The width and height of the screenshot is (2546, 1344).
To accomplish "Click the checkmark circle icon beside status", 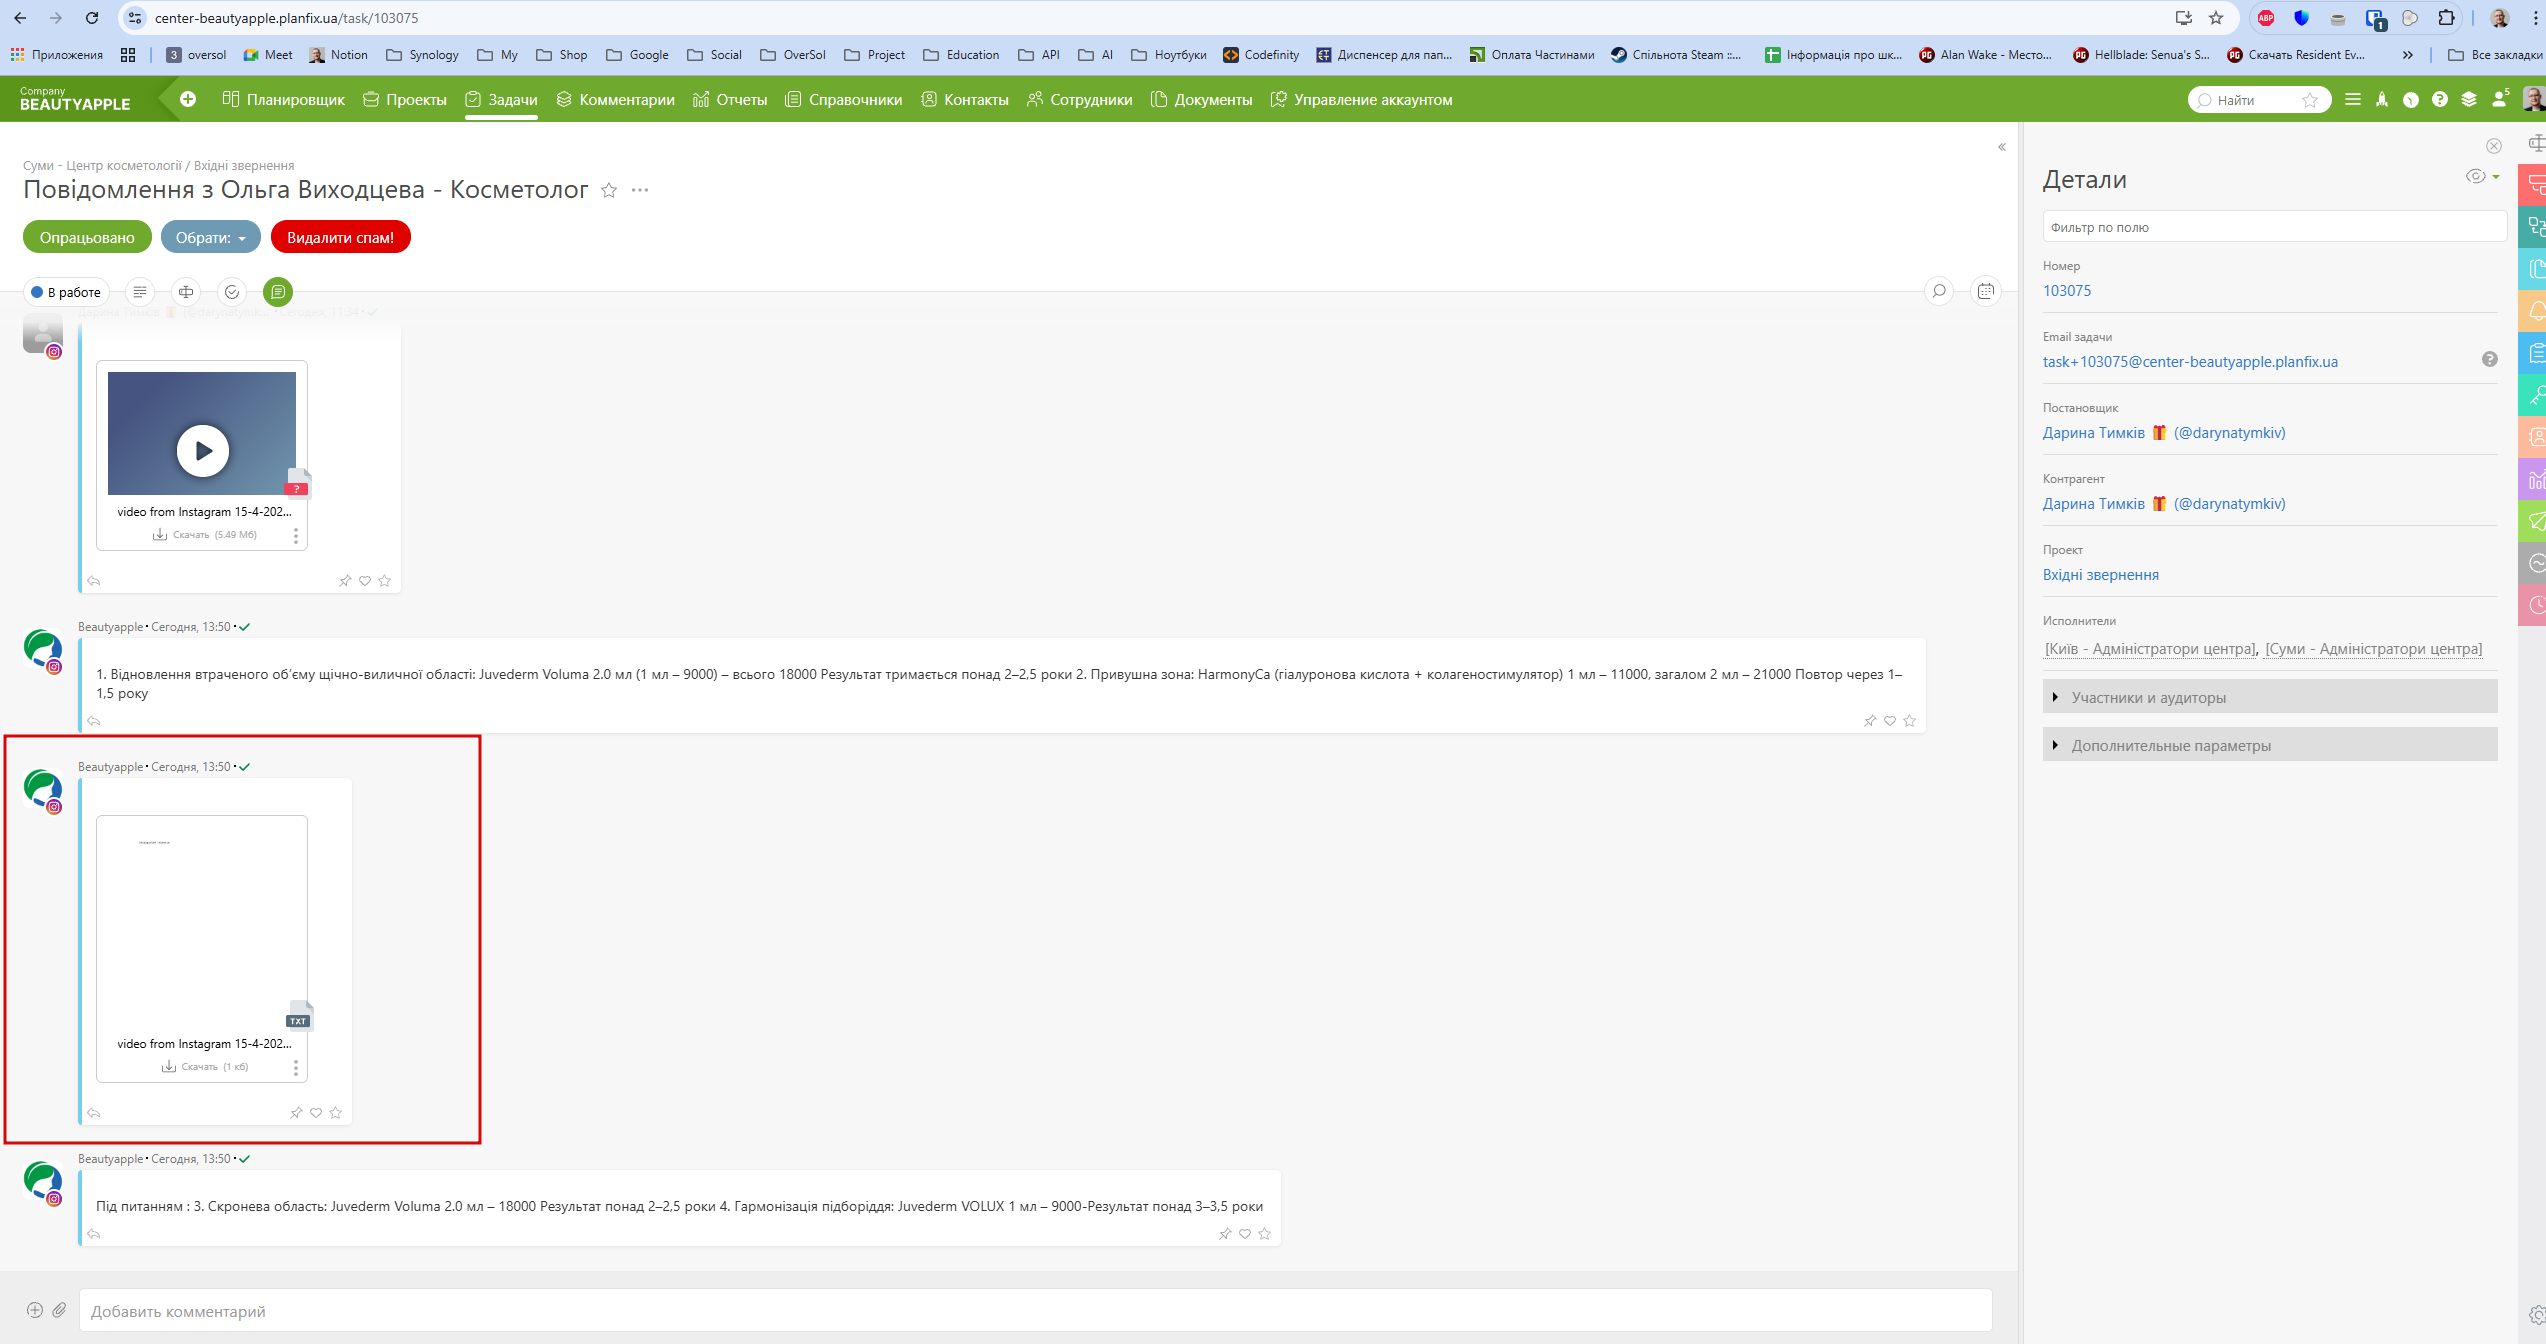I will coord(232,292).
